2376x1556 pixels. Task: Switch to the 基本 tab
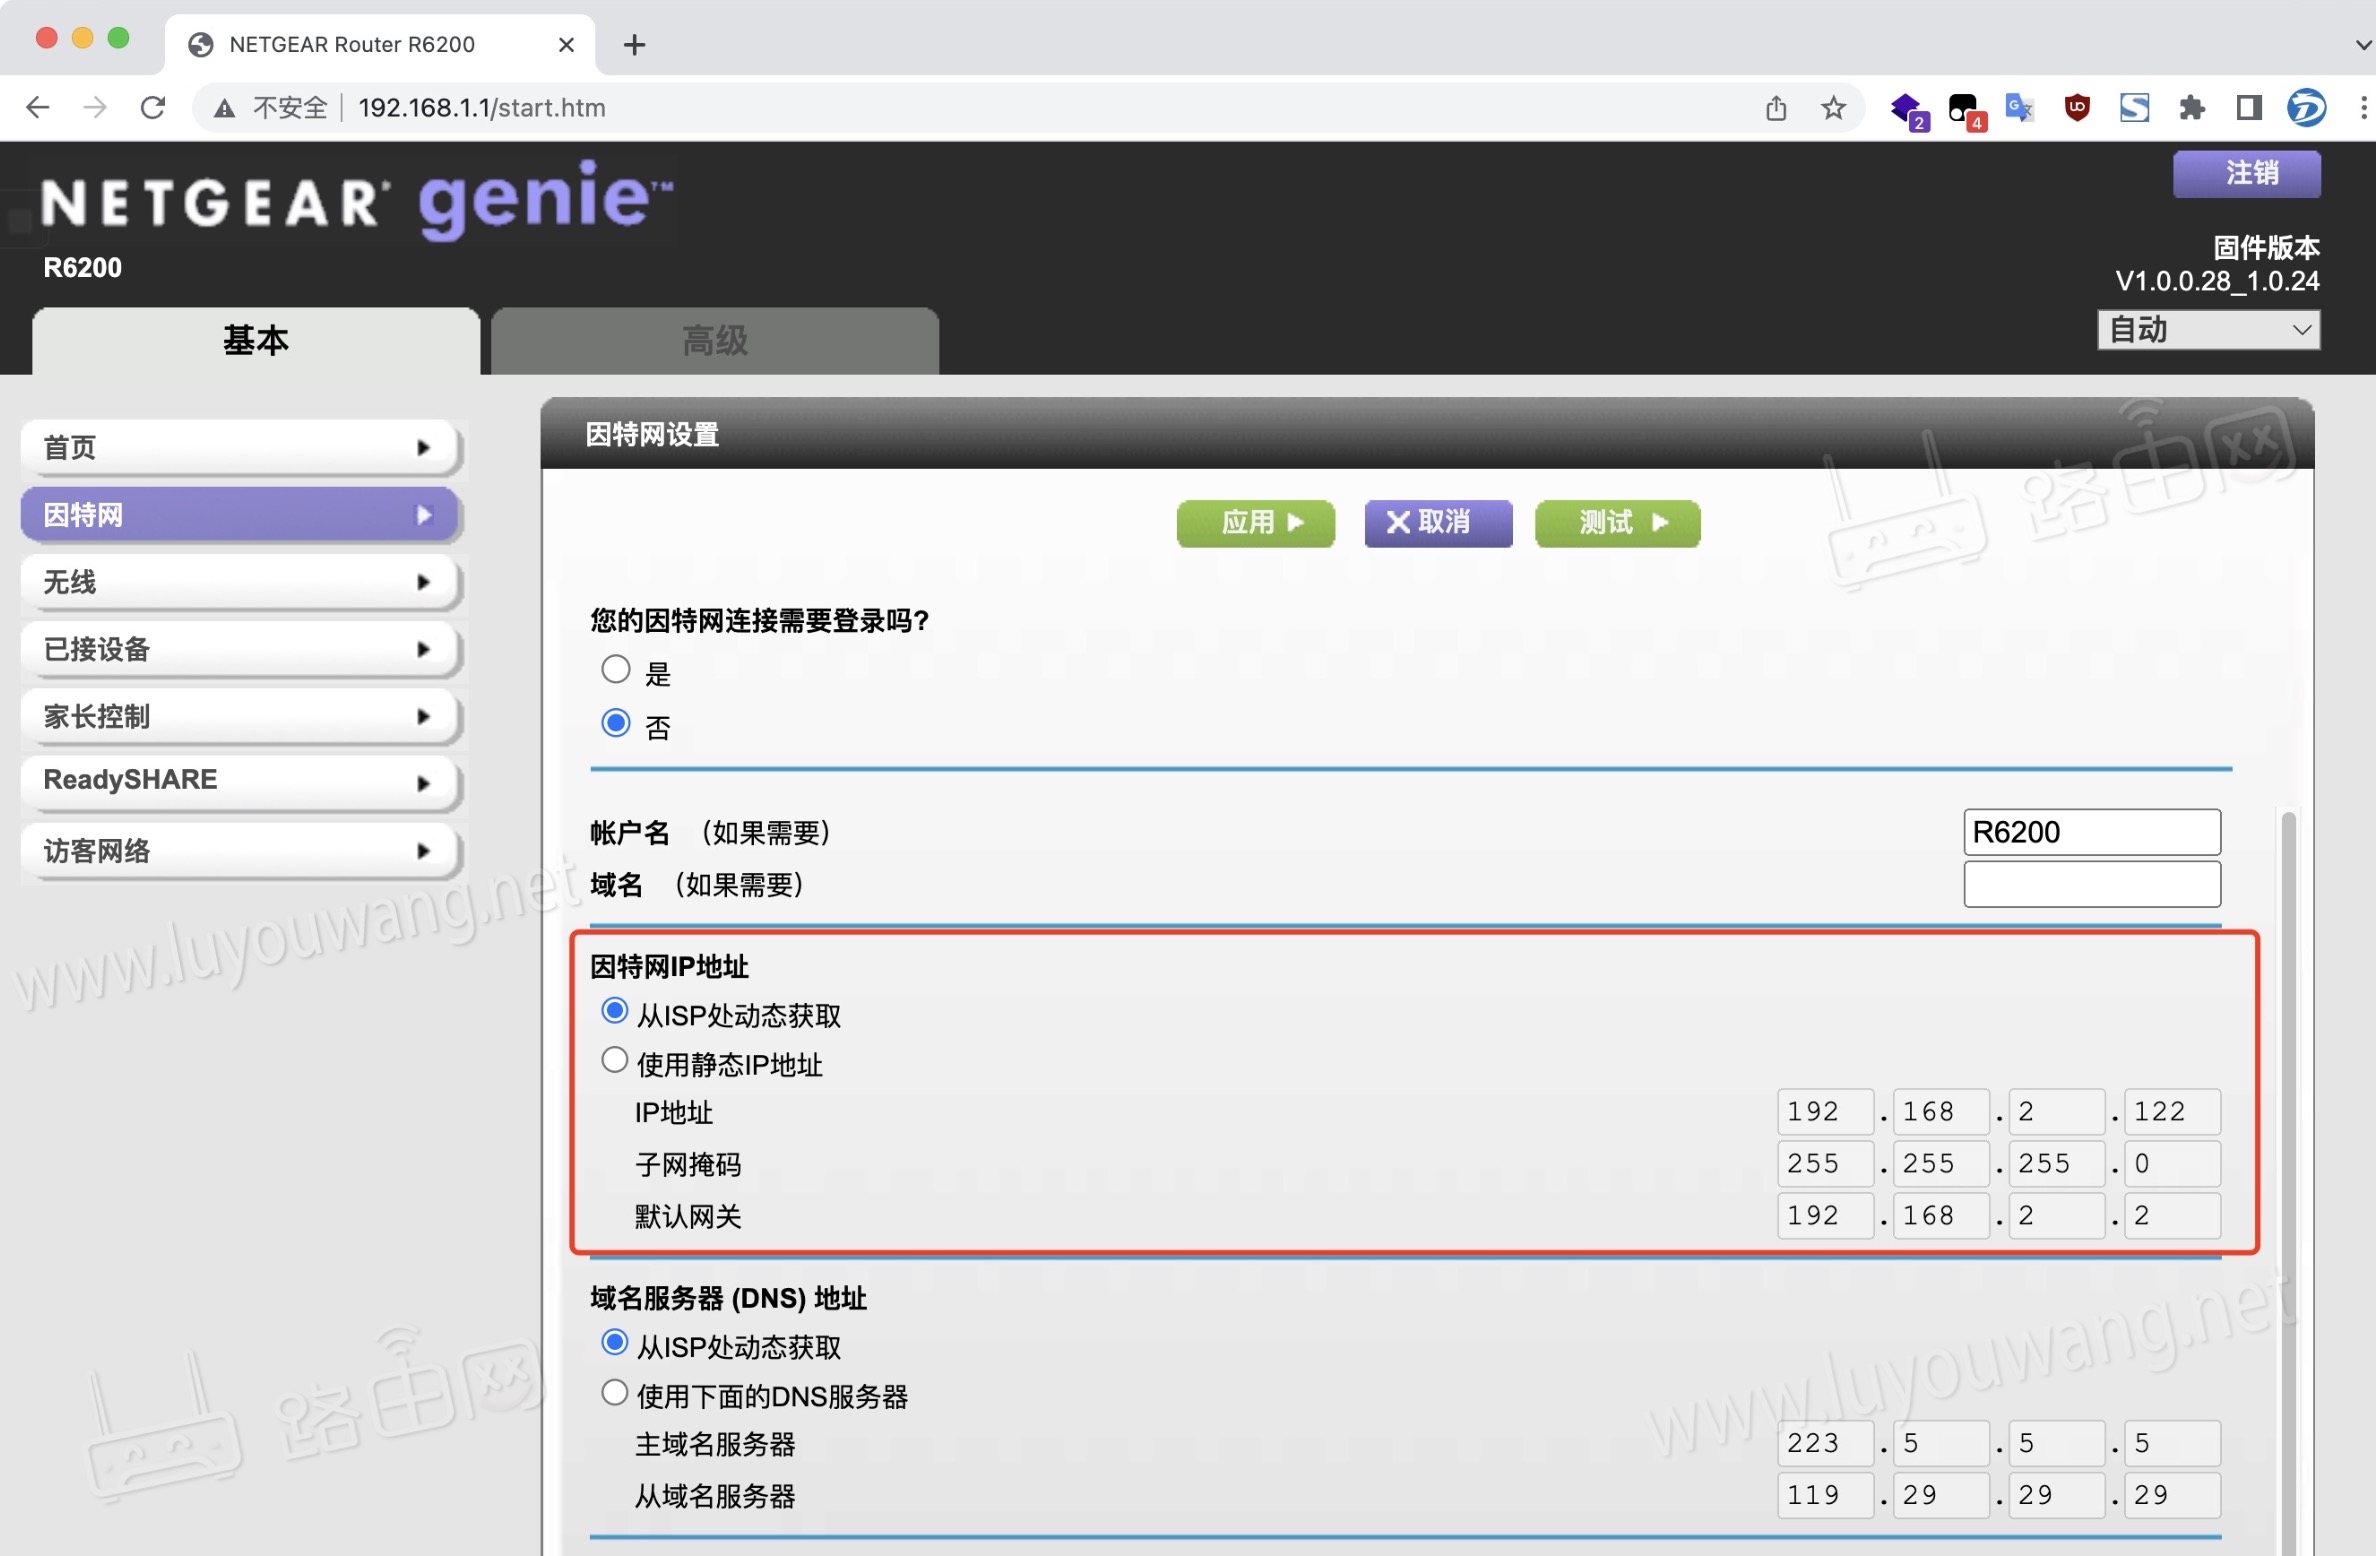tap(256, 340)
